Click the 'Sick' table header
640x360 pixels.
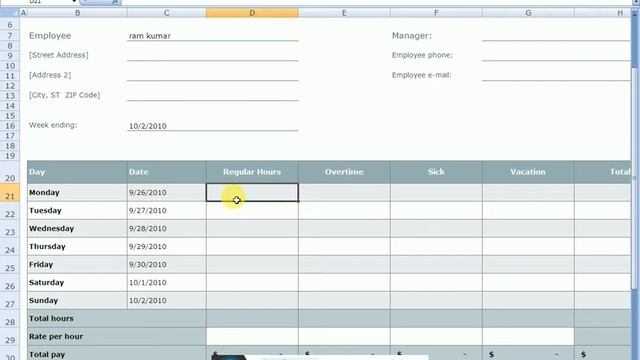click(436, 172)
